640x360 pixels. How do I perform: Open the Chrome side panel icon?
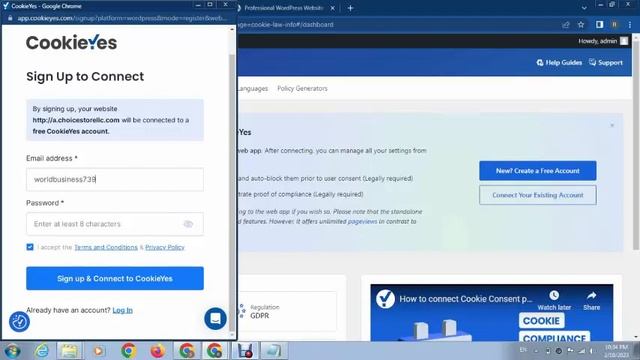point(599,24)
